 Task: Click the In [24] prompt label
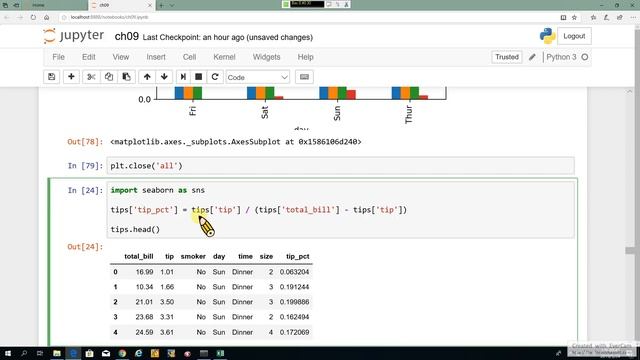tap(85, 190)
